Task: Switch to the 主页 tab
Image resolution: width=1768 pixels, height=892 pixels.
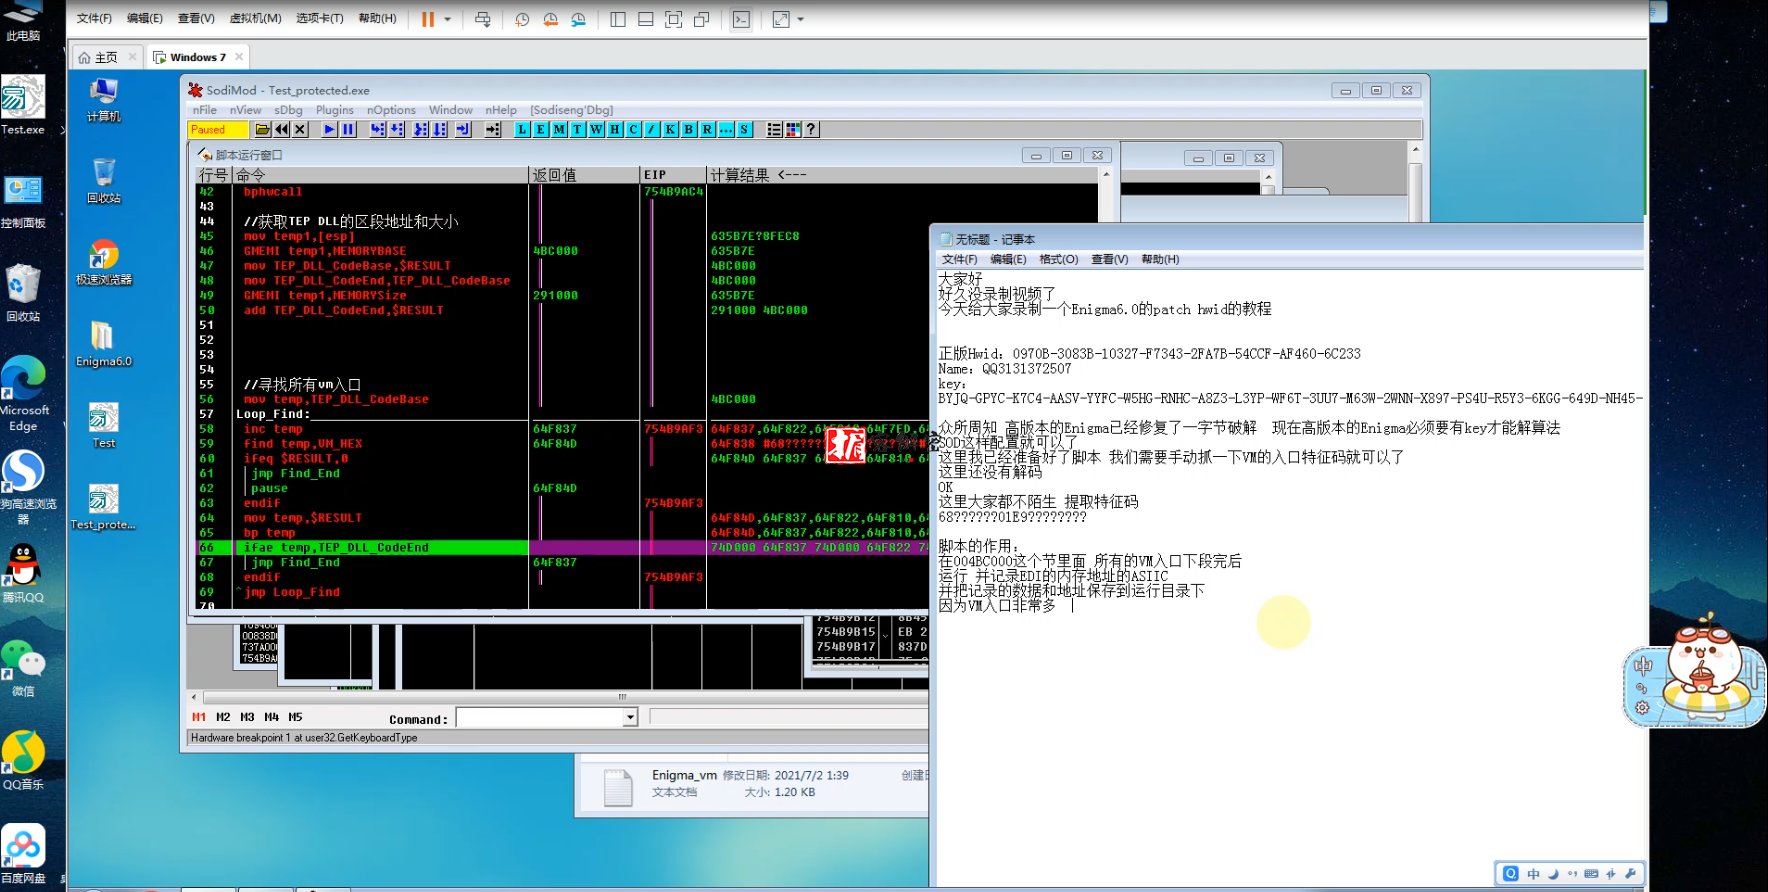Action: 107,57
